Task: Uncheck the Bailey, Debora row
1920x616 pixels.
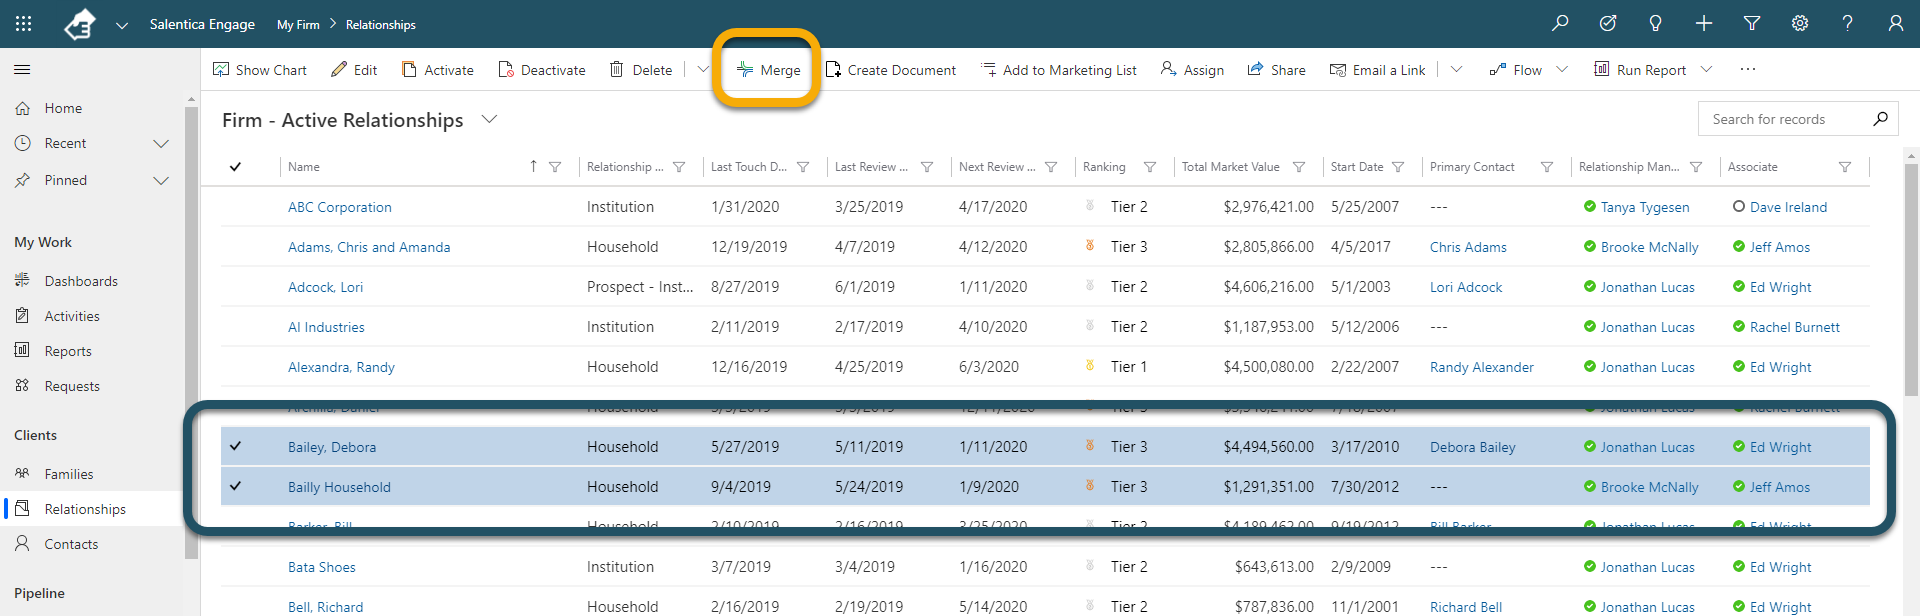Action: tap(236, 446)
